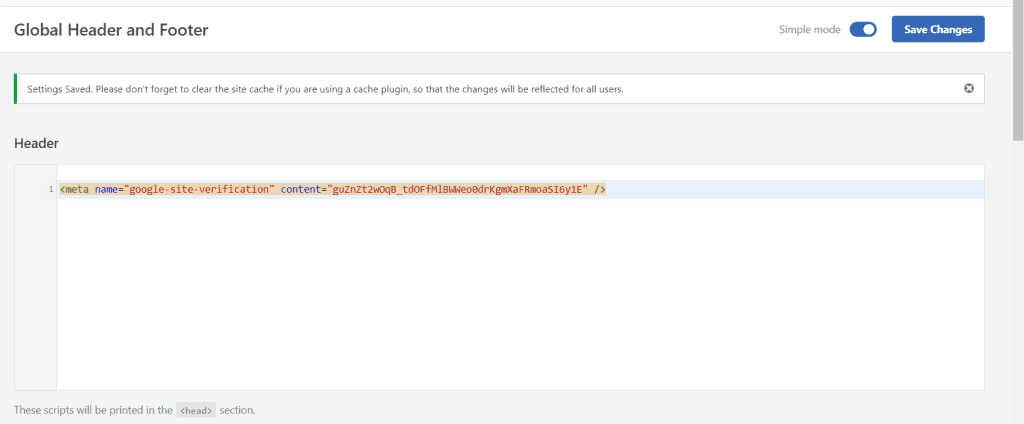Place cursor in the google-site-verification value
Viewport: 1024px width, 424px height.
(x=199, y=190)
